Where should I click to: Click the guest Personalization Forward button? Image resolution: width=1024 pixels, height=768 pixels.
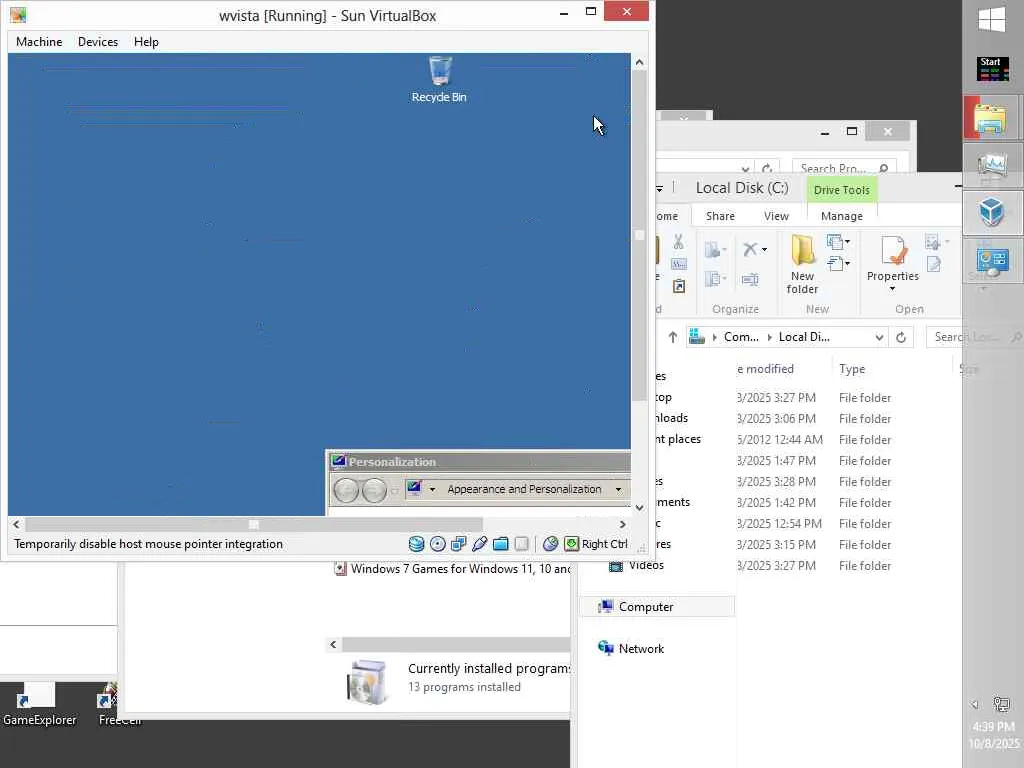pos(374,490)
